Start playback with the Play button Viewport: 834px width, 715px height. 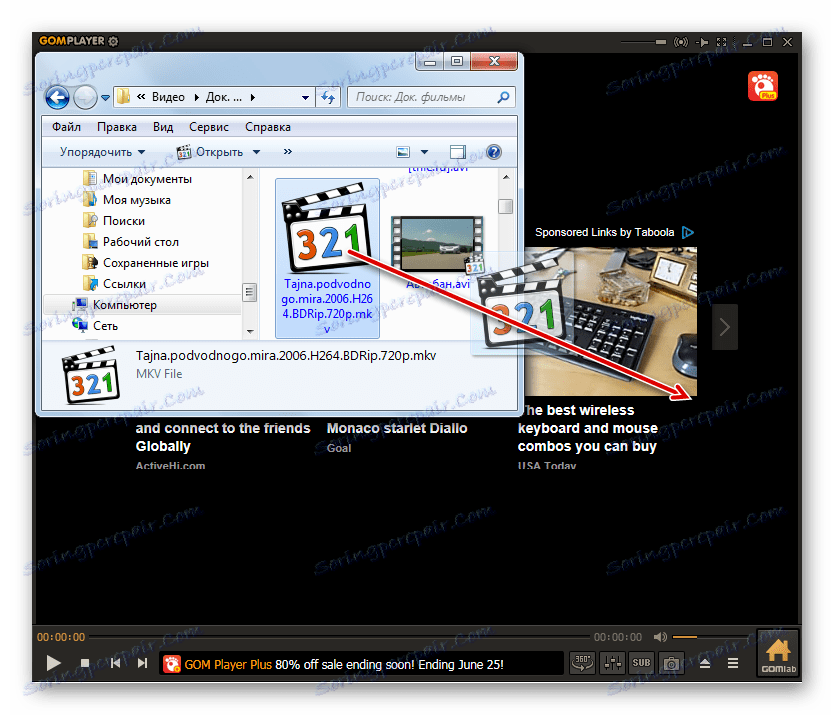(53, 663)
